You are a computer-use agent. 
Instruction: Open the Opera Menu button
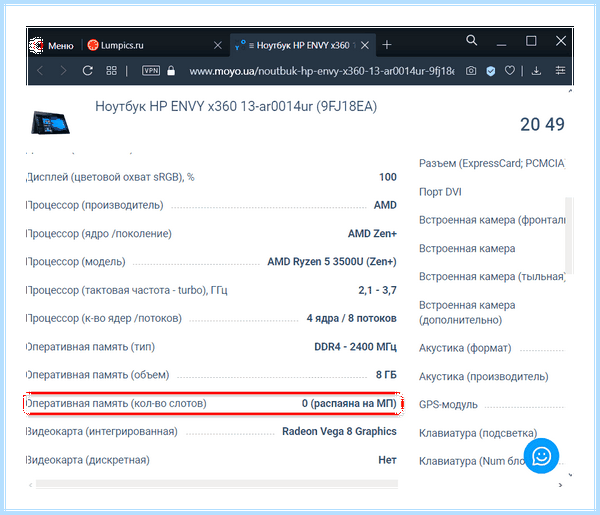[52, 46]
